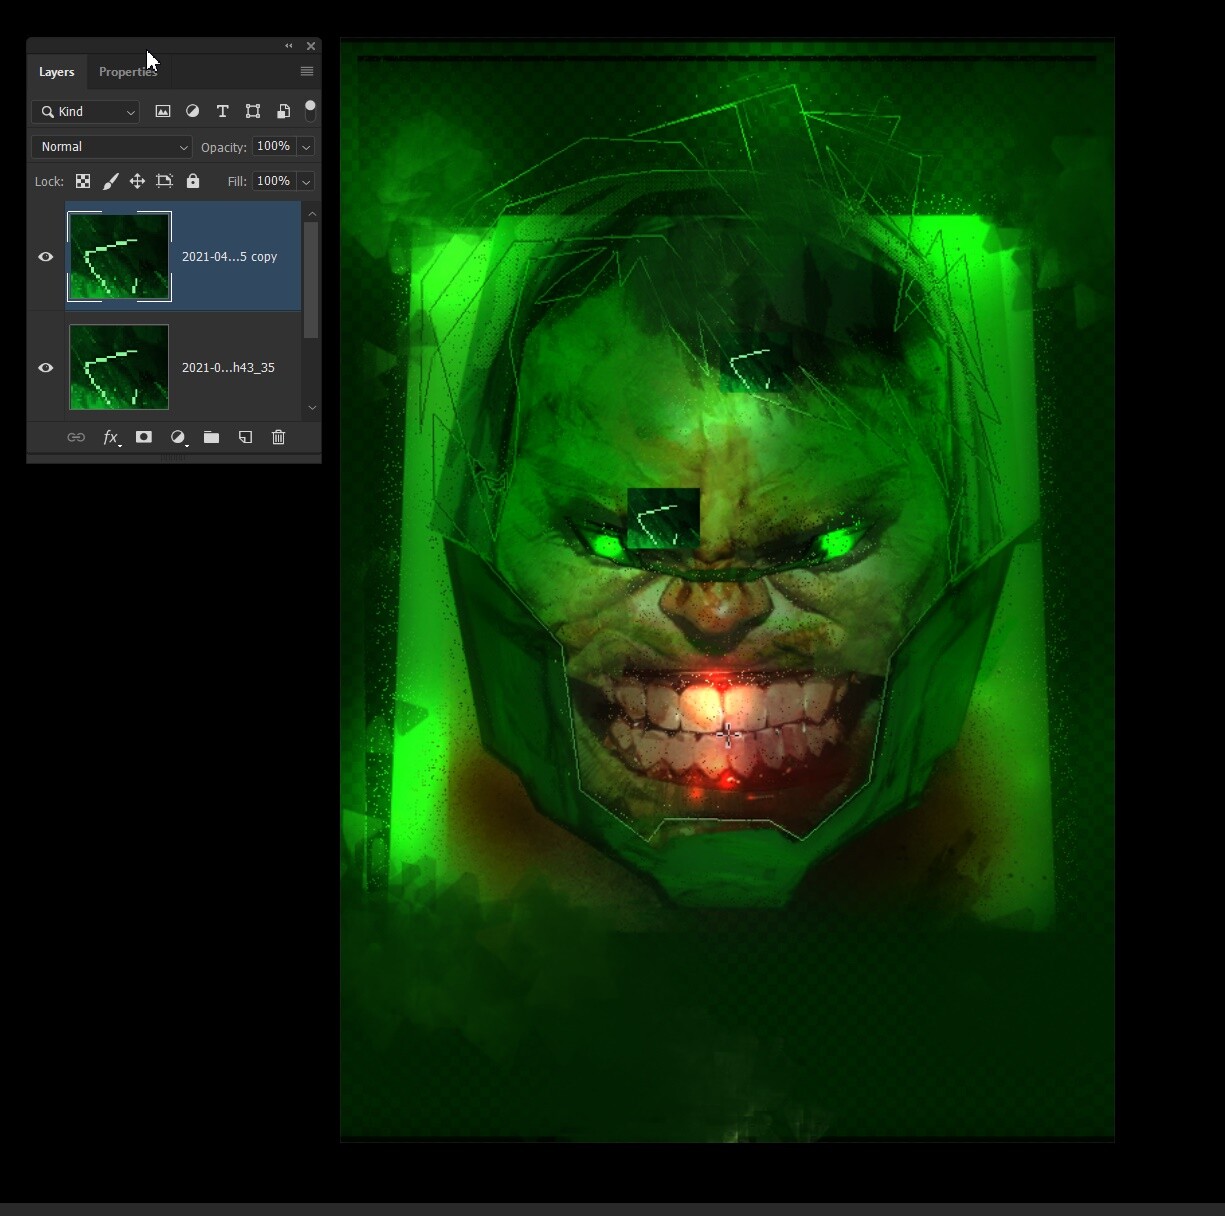Select the '2021-04...5 copy' layer thumbnail

[119, 256]
